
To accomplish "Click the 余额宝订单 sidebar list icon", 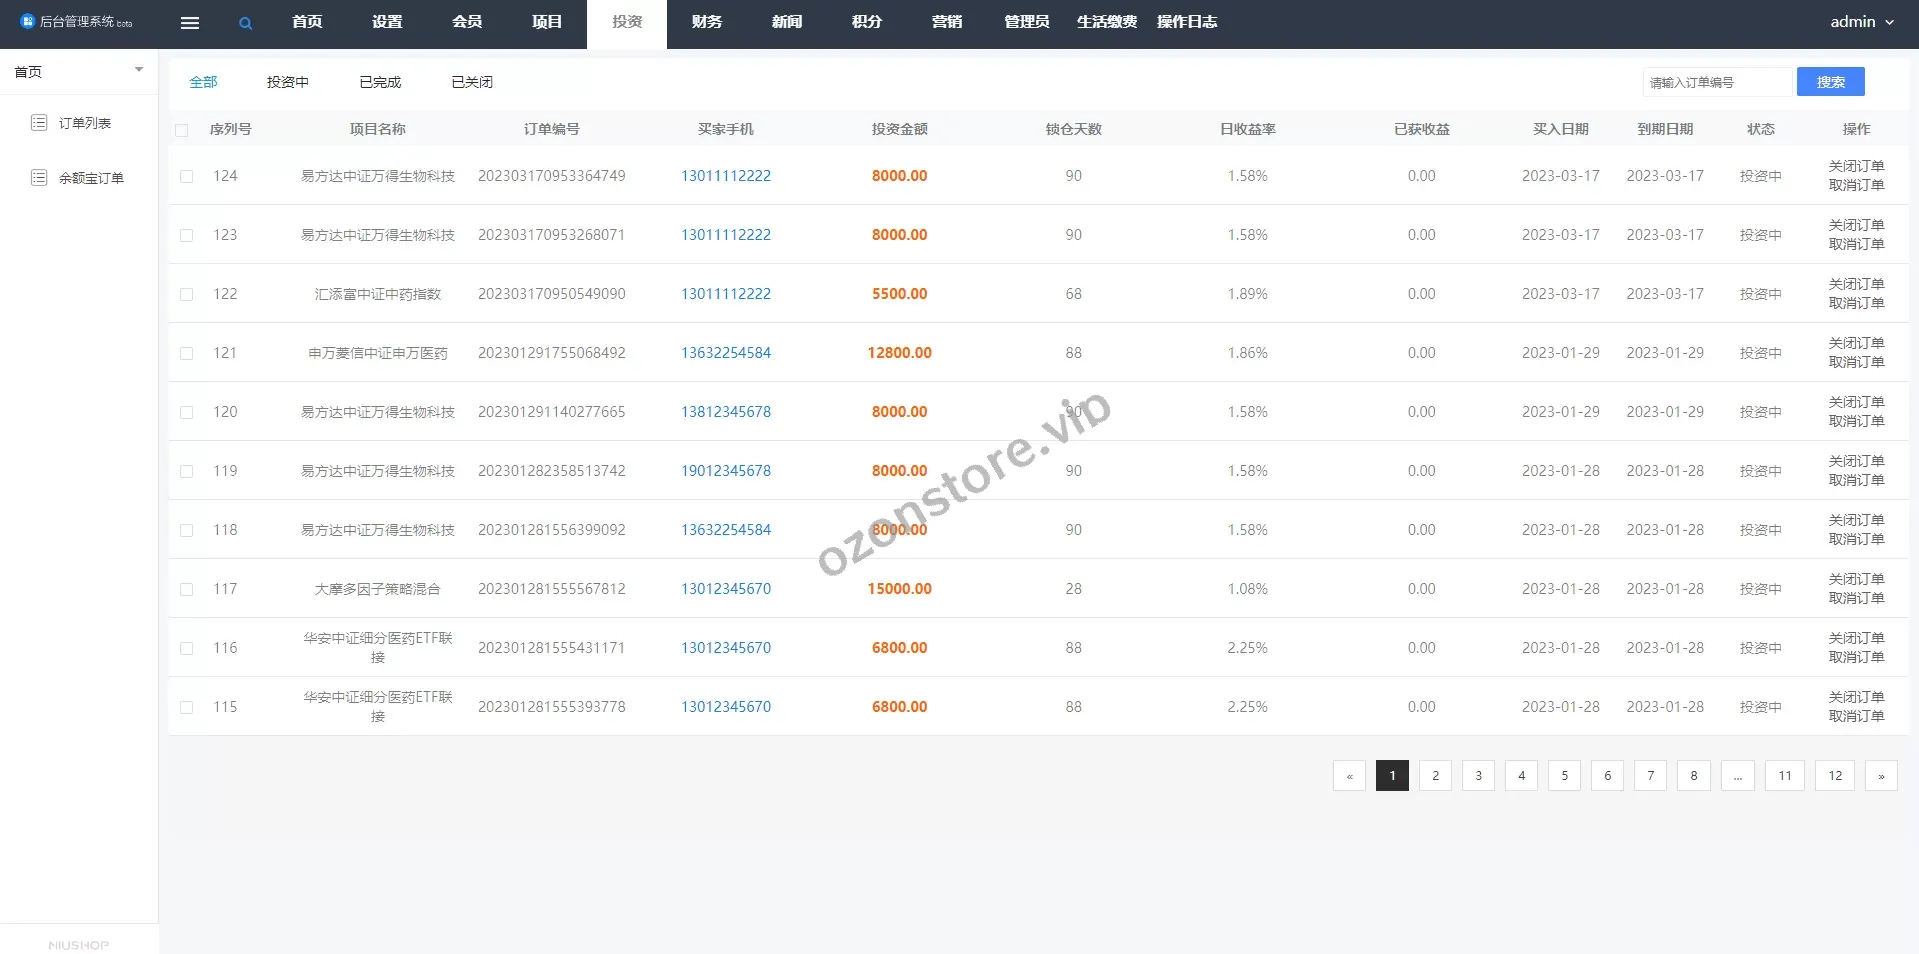I will [39, 178].
